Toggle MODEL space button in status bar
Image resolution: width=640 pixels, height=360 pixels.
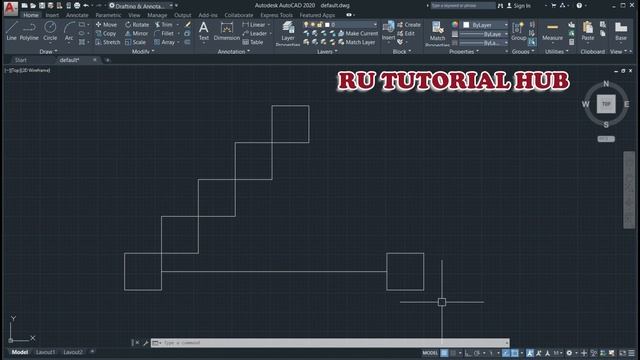[x=430, y=353]
